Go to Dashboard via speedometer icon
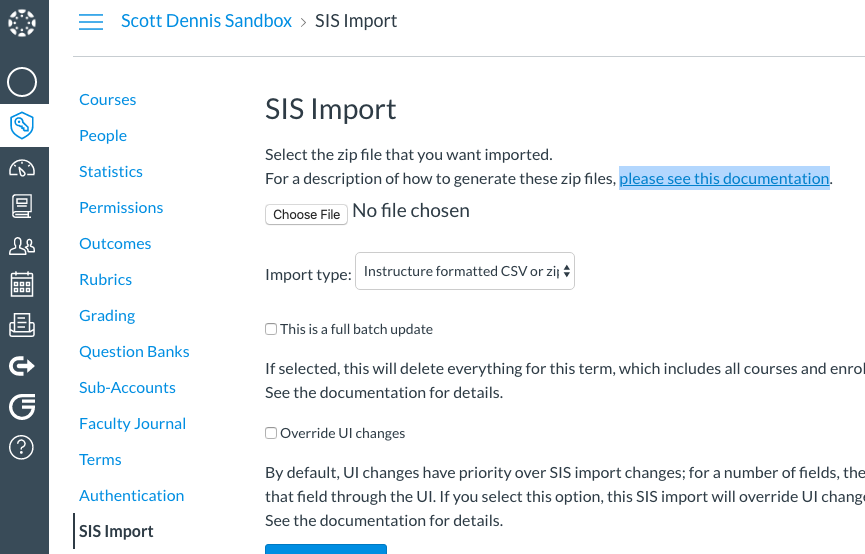Image resolution: width=865 pixels, height=554 pixels. tap(22, 168)
